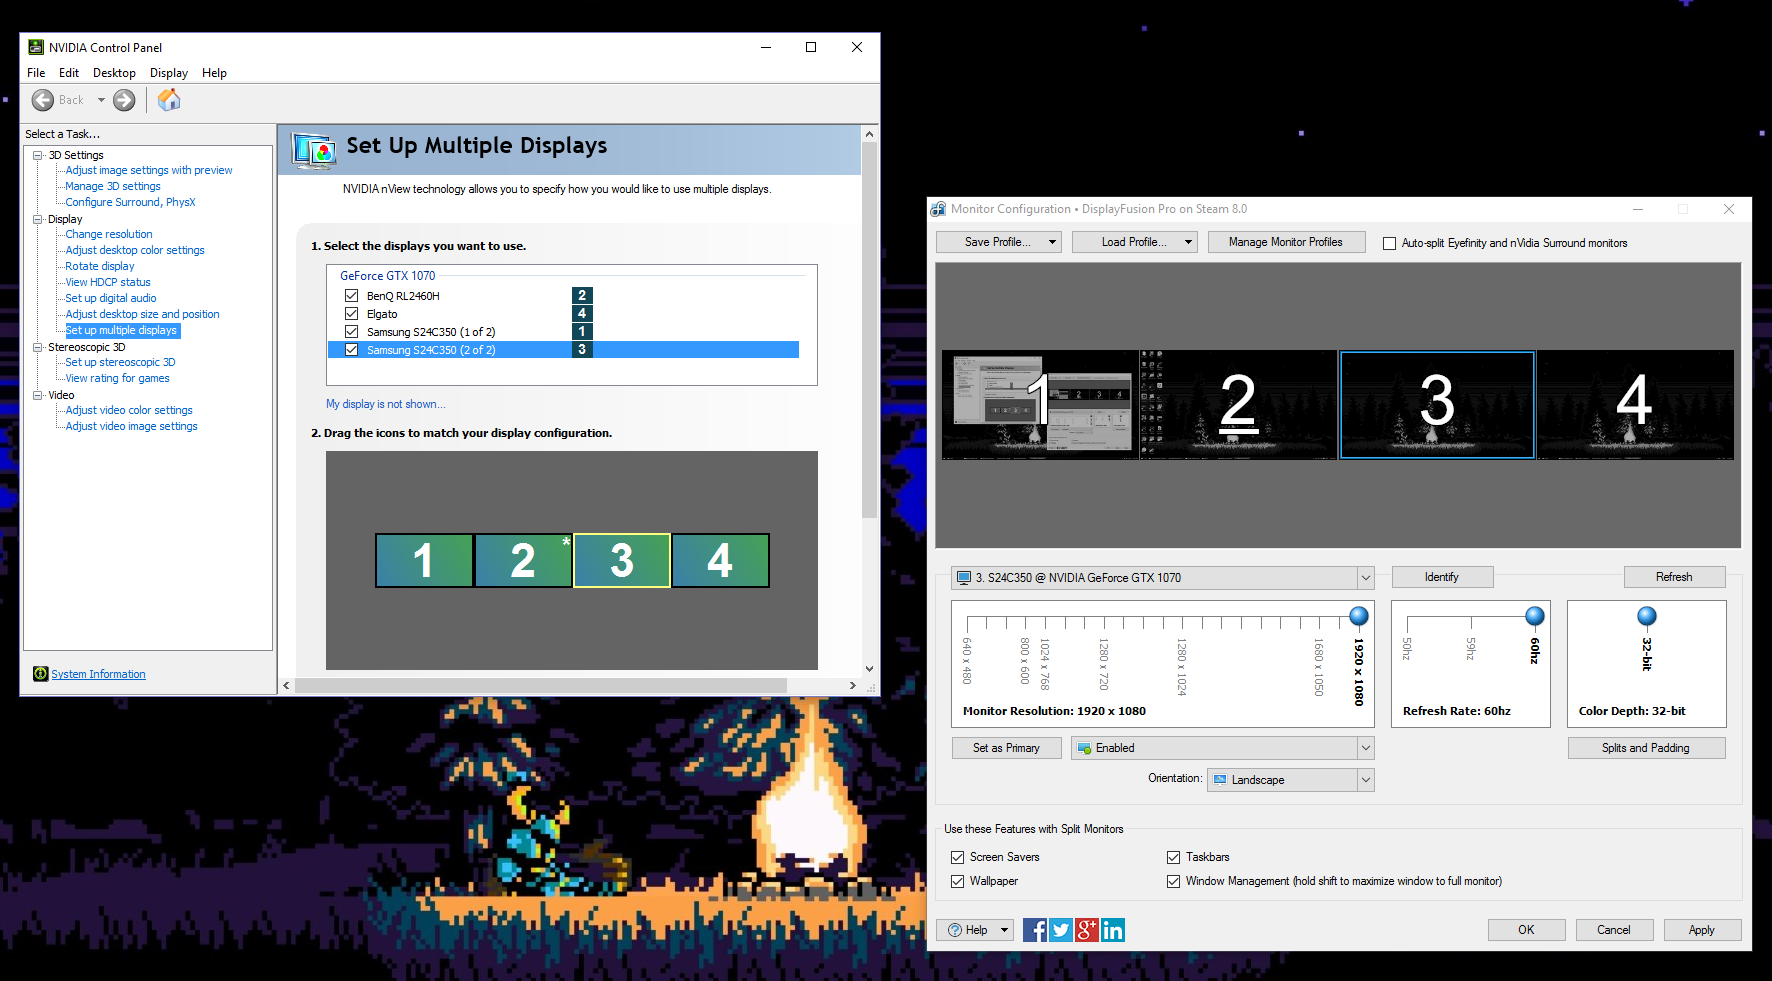Click Monitor Resolution slider handle

point(1359,615)
